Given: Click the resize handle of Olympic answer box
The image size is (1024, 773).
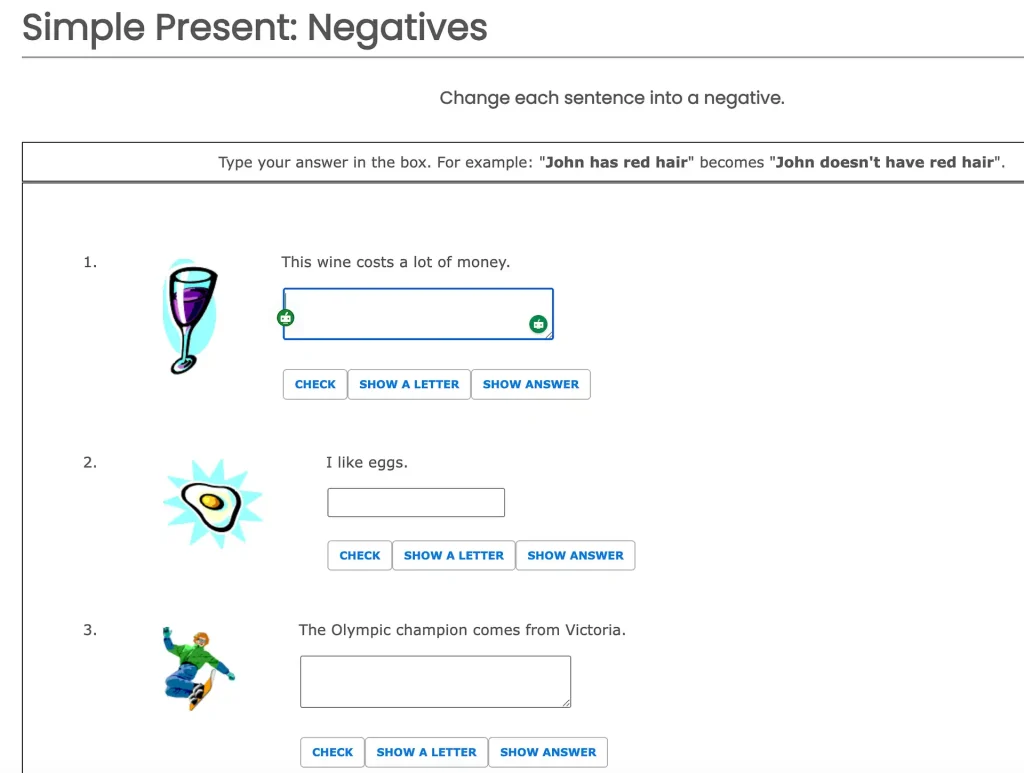Looking at the screenshot, I should (565, 702).
